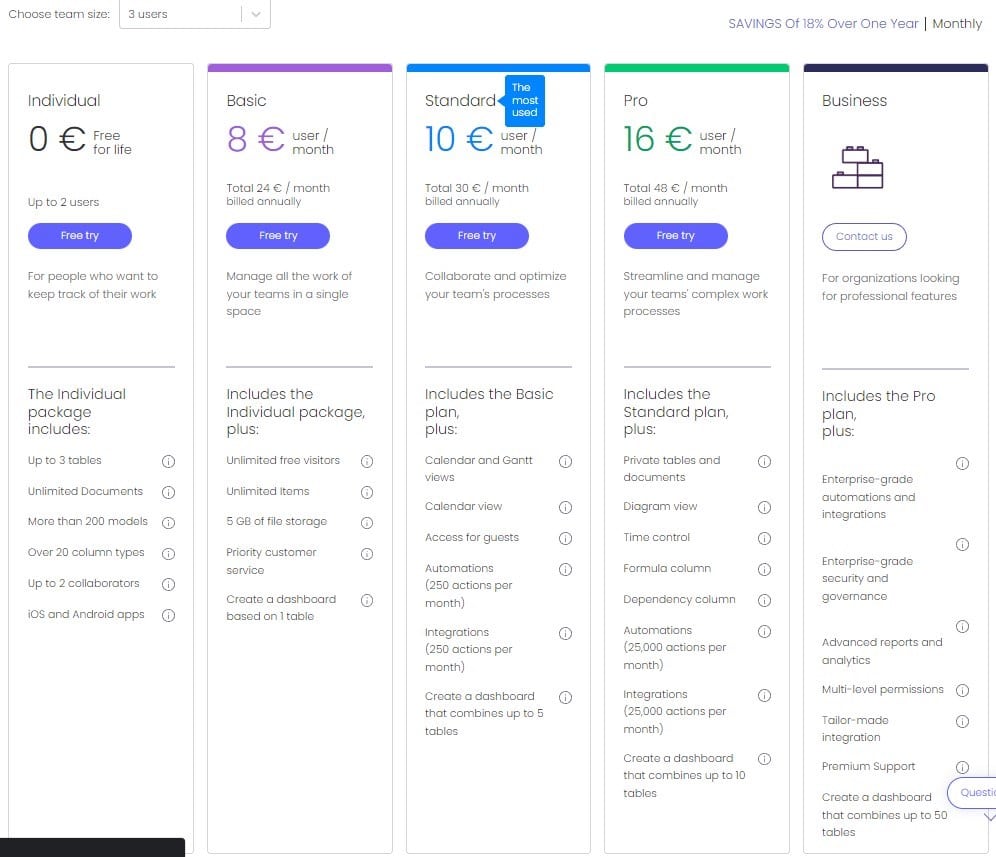Show info for Standard plan Integrations (250 actions)
The width and height of the screenshot is (996, 857).
pos(565,633)
